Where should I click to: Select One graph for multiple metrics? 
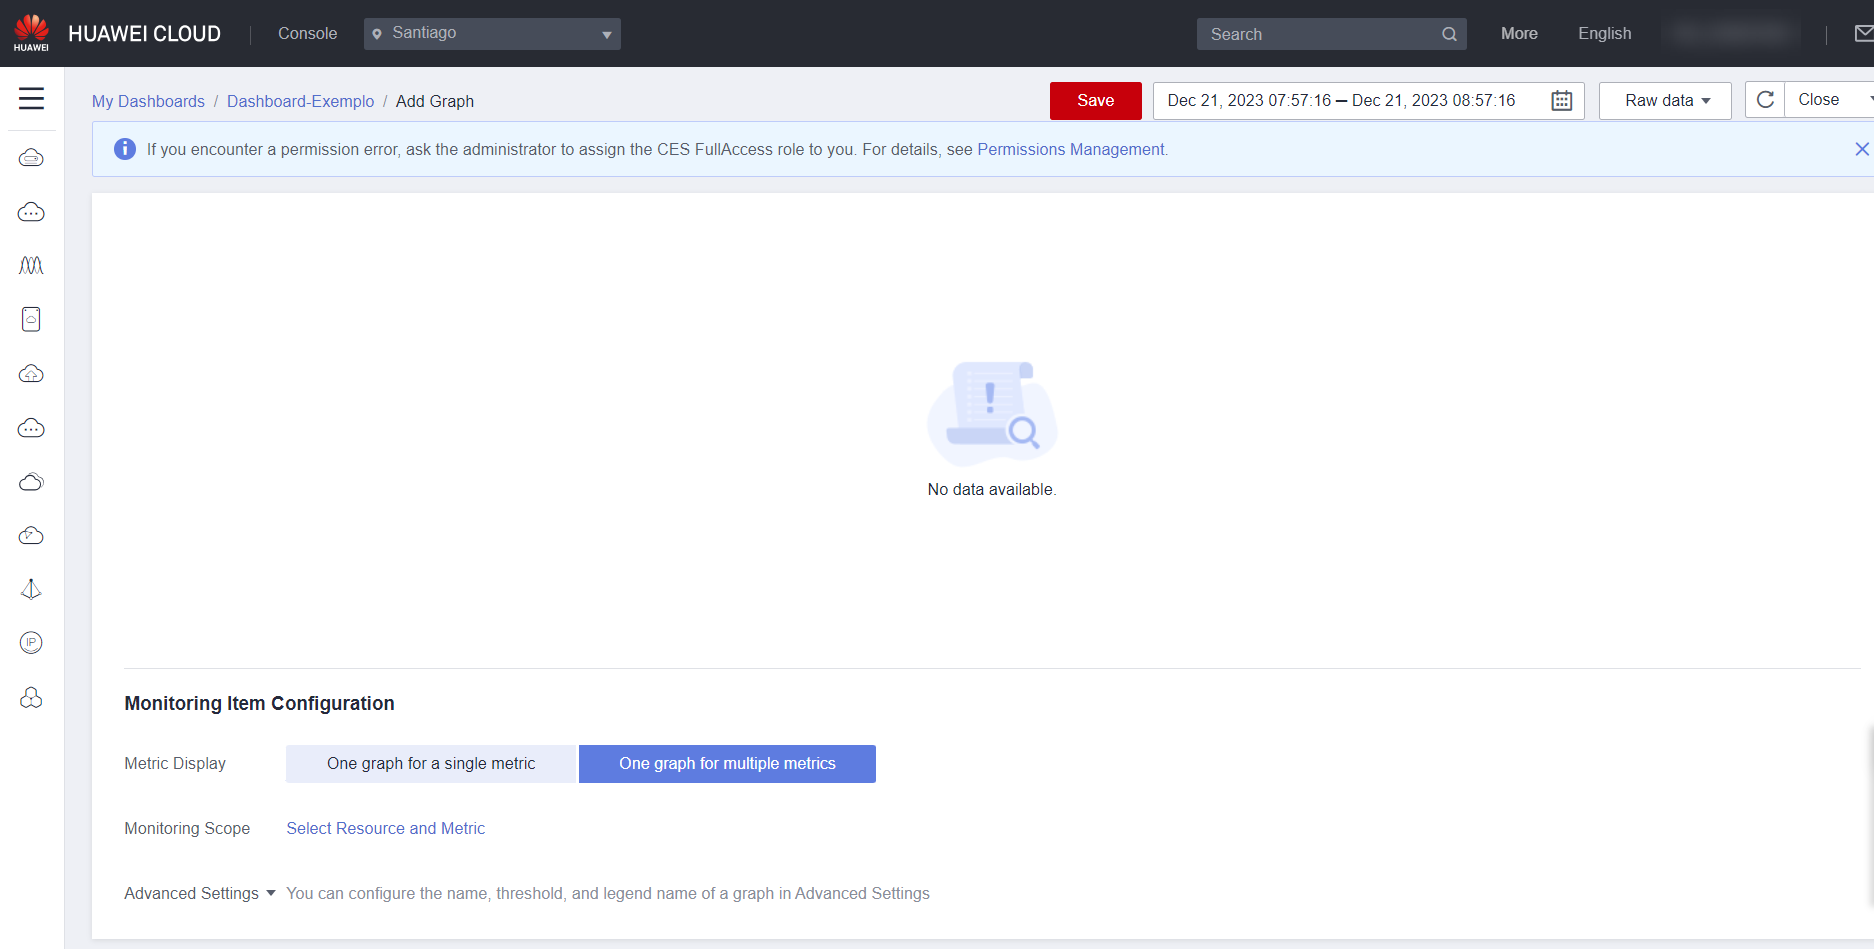point(727,764)
